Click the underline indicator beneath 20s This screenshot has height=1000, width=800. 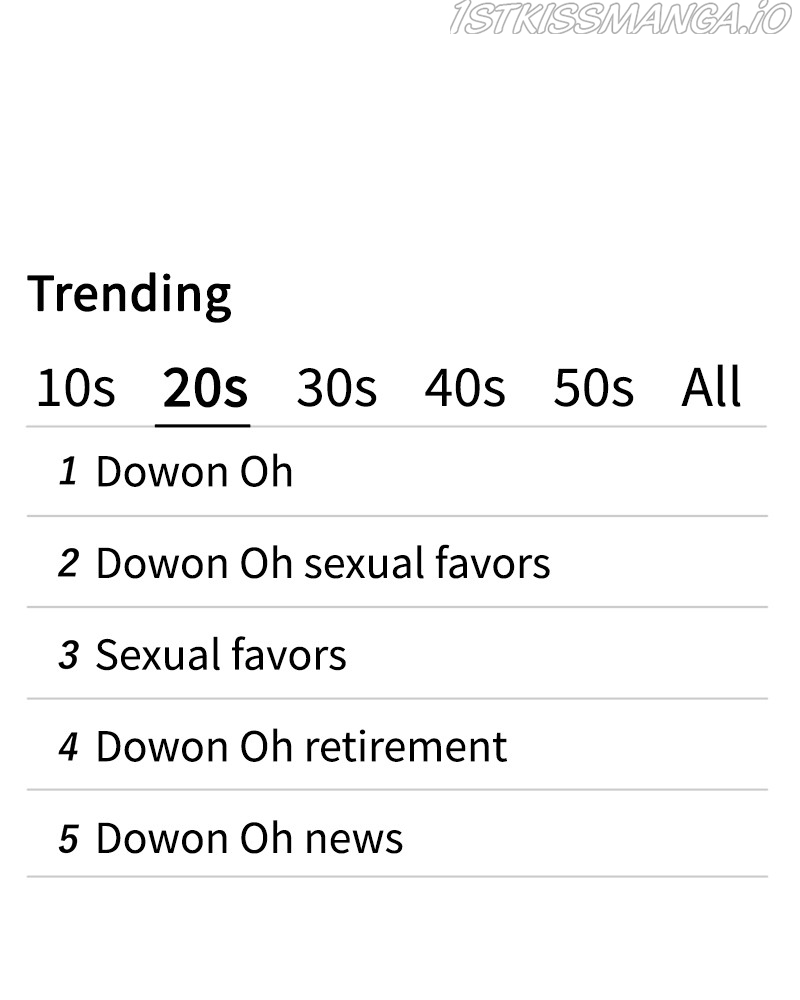203,425
